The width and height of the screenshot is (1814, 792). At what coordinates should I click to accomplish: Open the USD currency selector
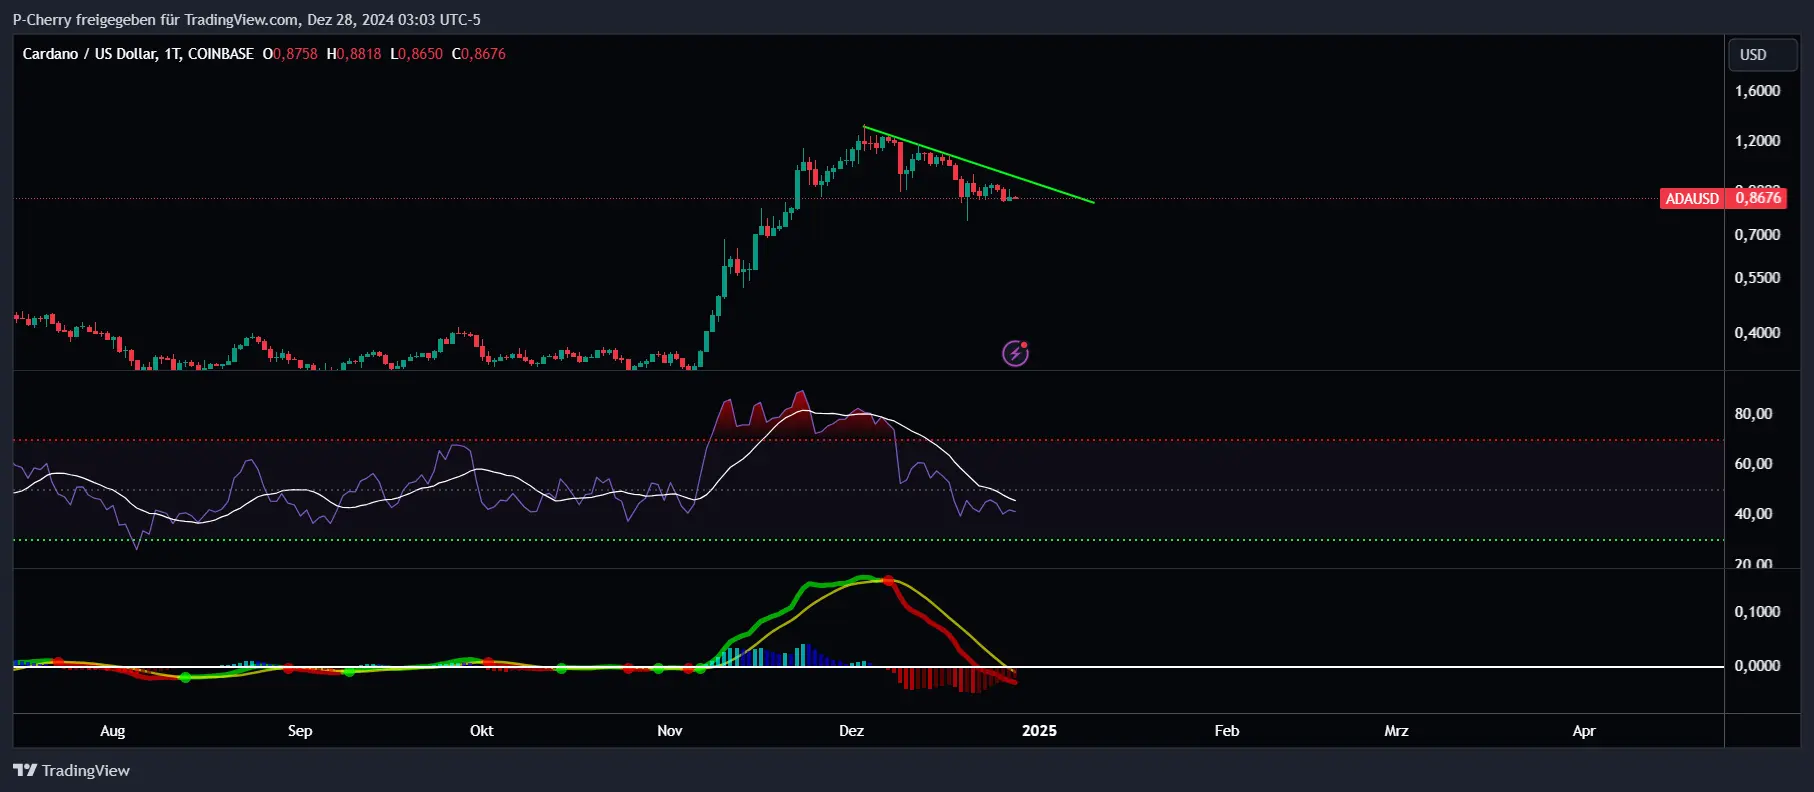1764,55
